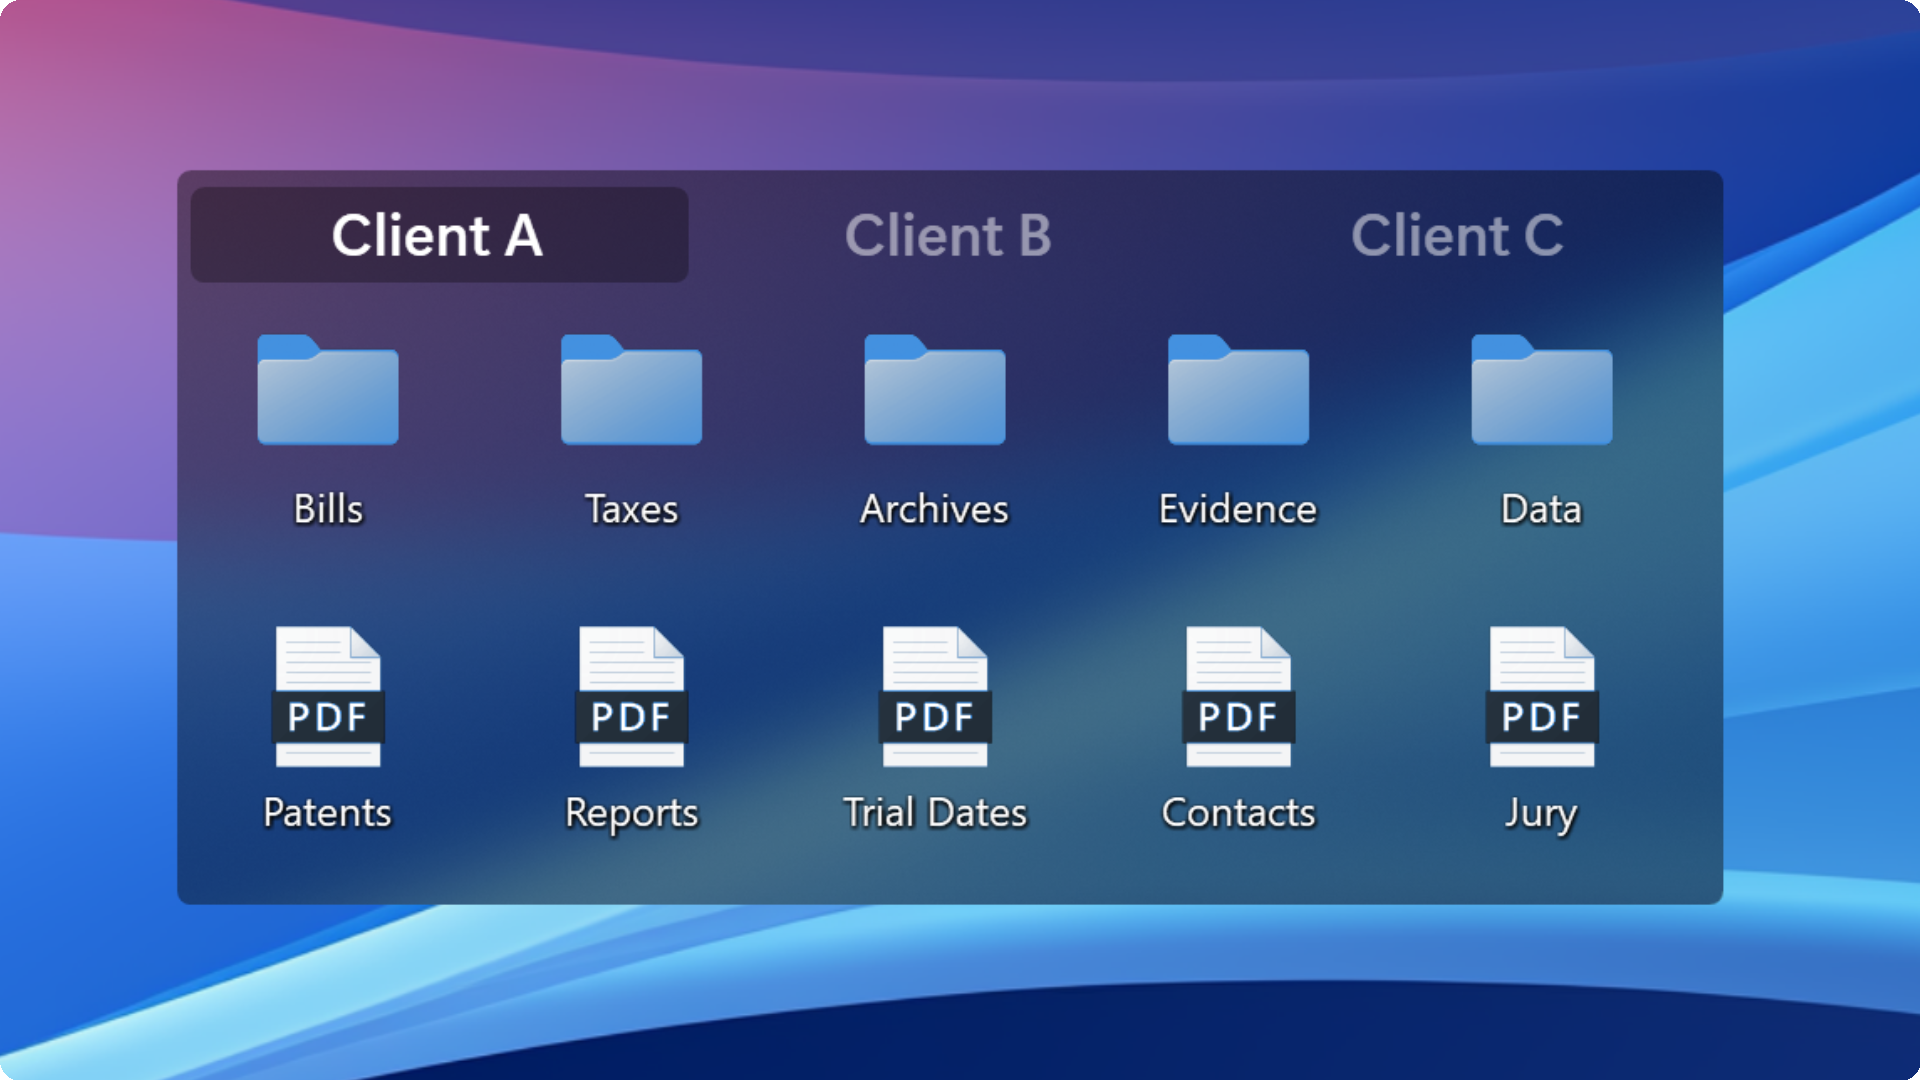Select the Taxes folder name text
The width and height of the screenshot is (1920, 1080).
[631, 509]
